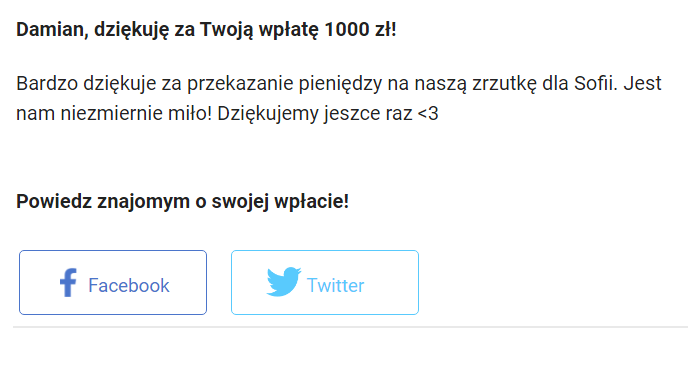
Task: Click the 'Facebook' label text
Action: click(128, 285)
